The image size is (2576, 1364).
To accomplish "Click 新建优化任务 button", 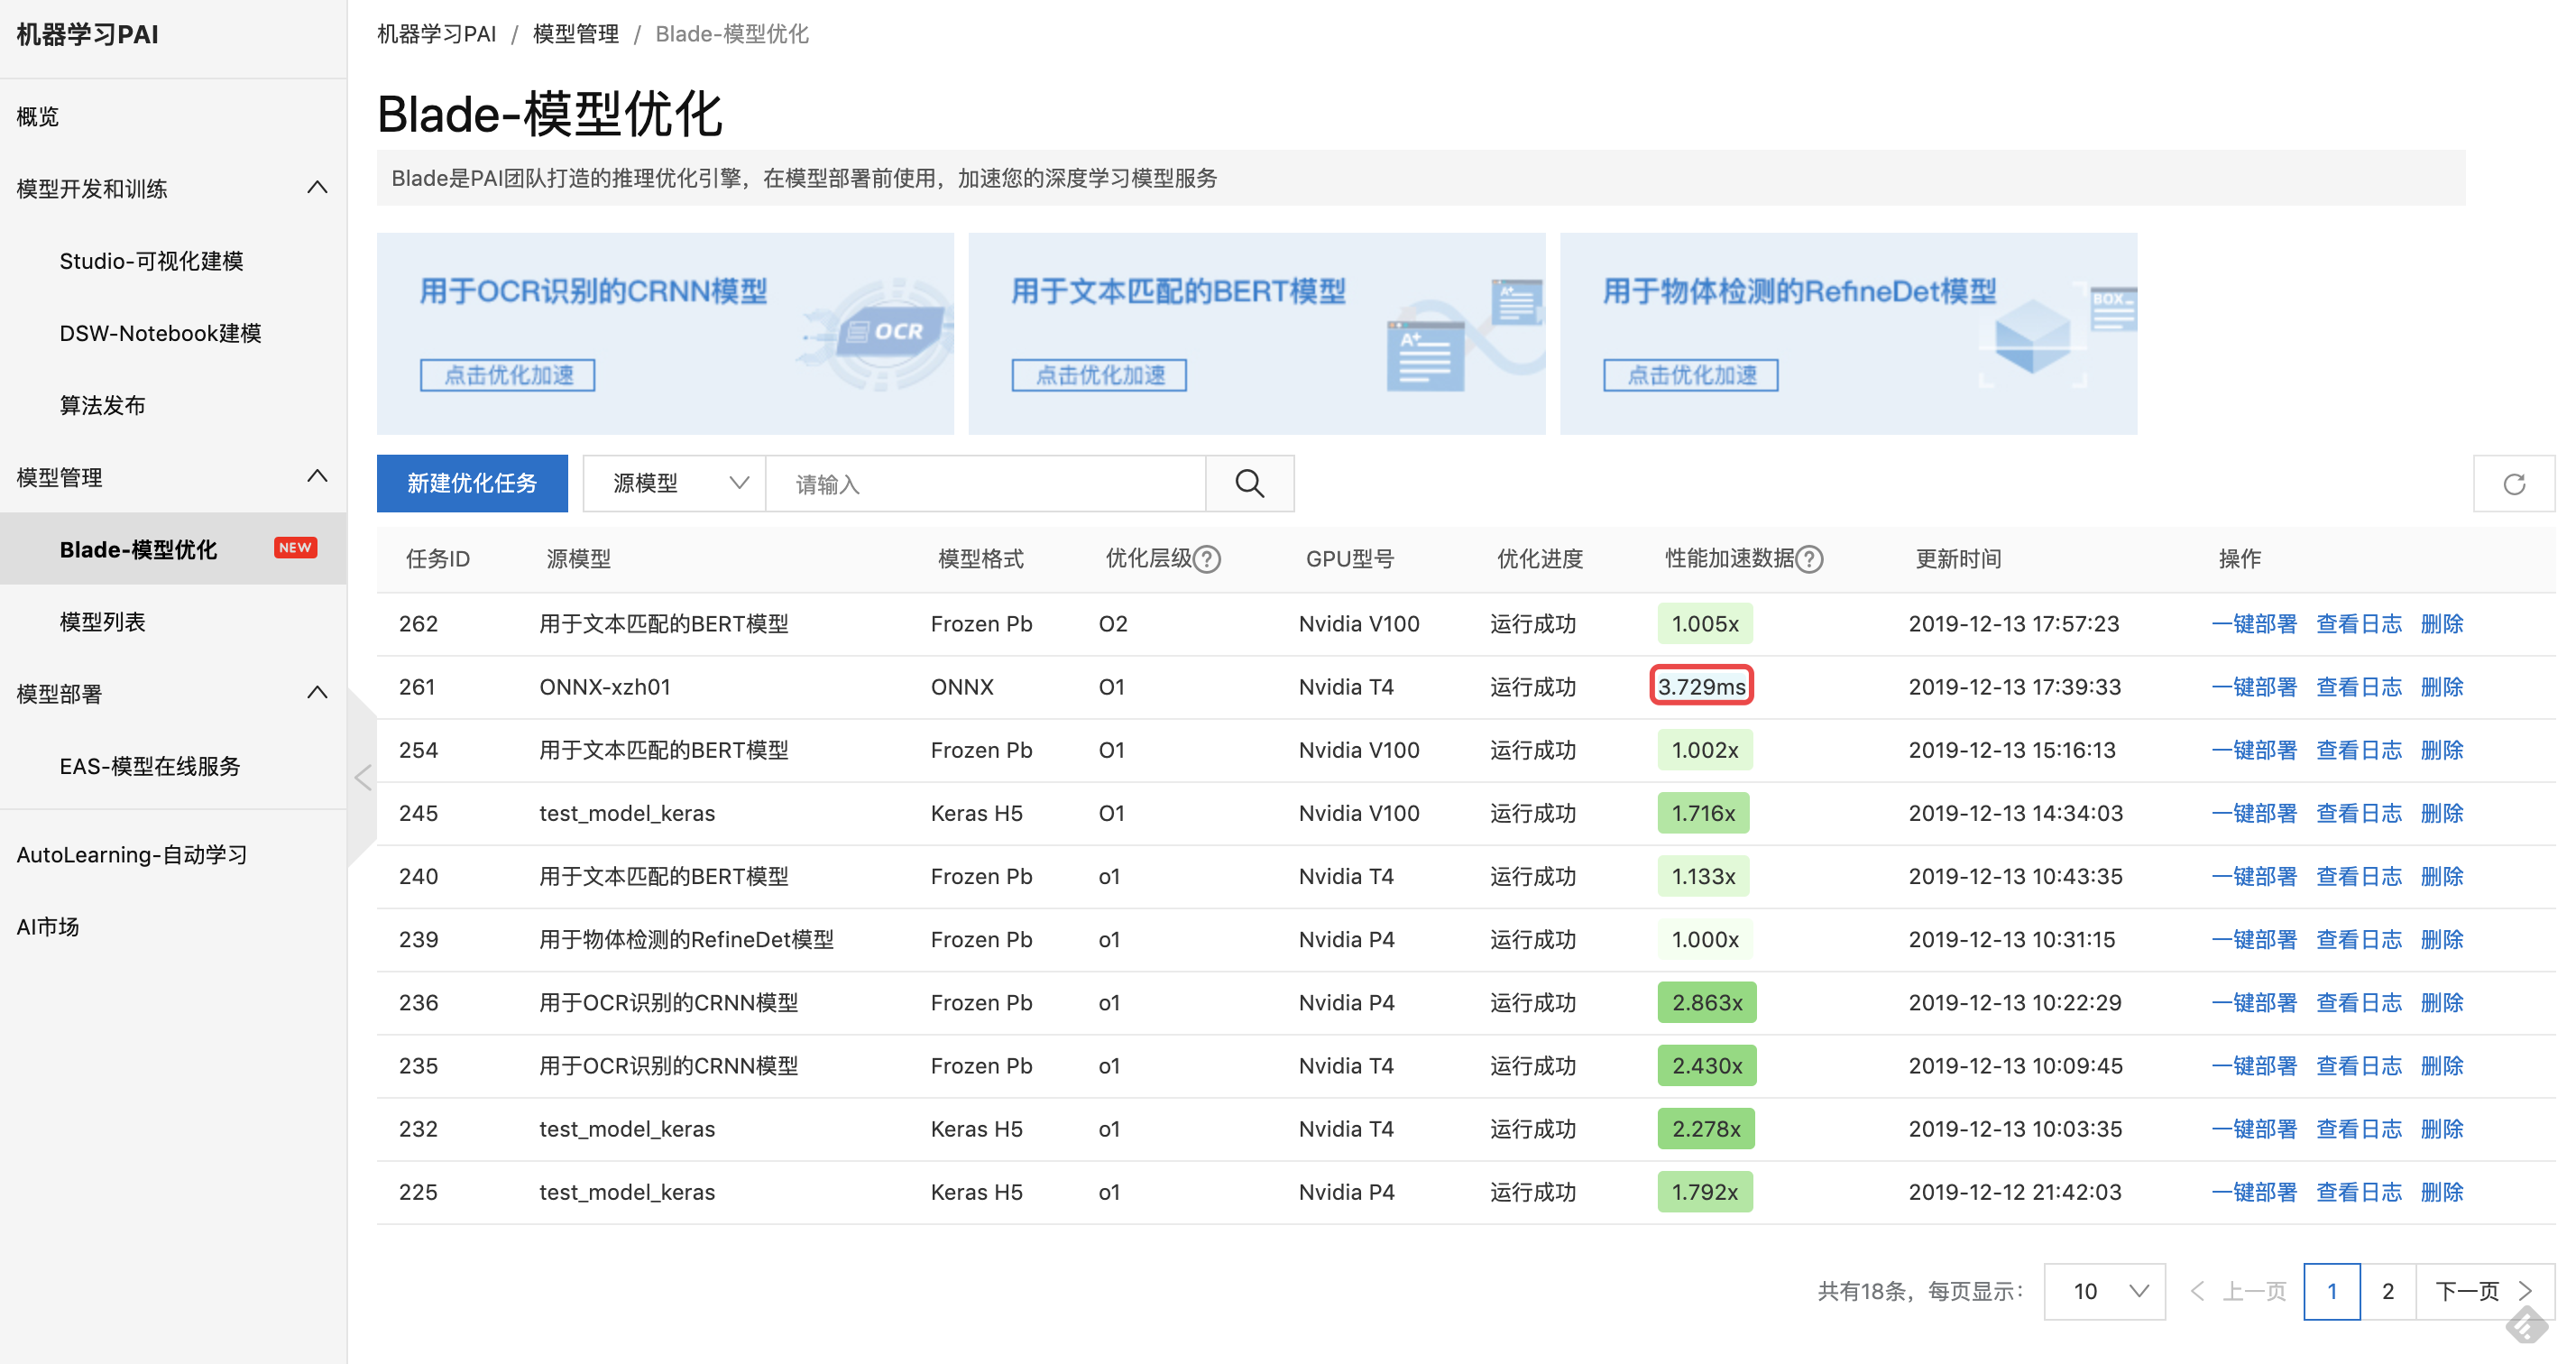I will (472, 484).
